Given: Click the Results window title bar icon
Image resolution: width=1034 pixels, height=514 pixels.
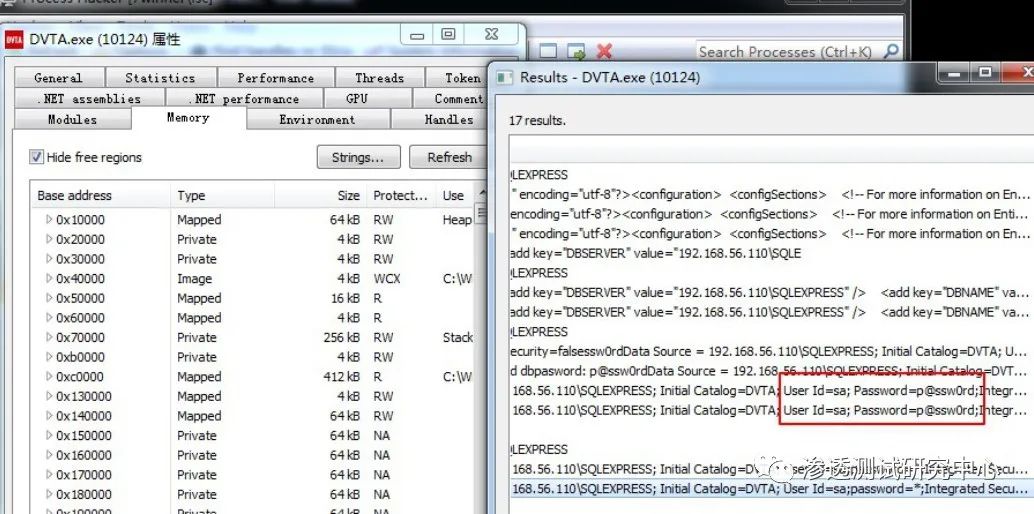Looking at the screenshot, I should 504,77.
